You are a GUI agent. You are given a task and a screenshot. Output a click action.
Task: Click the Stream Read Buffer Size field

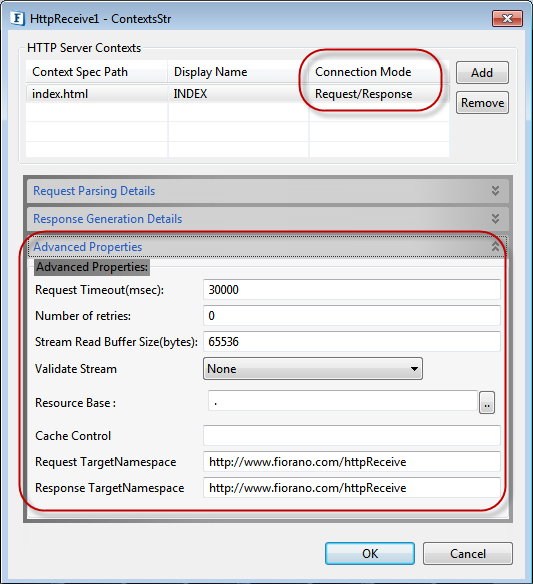(352, 342)
